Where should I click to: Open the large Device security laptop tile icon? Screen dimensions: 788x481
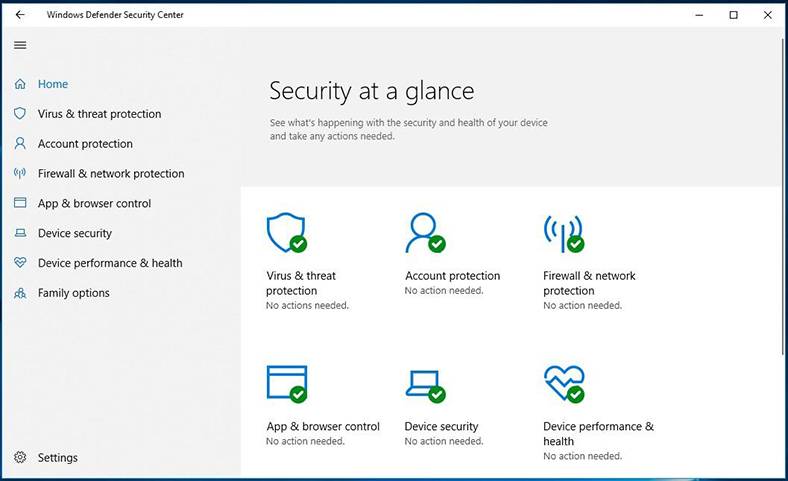pos(425,386)
